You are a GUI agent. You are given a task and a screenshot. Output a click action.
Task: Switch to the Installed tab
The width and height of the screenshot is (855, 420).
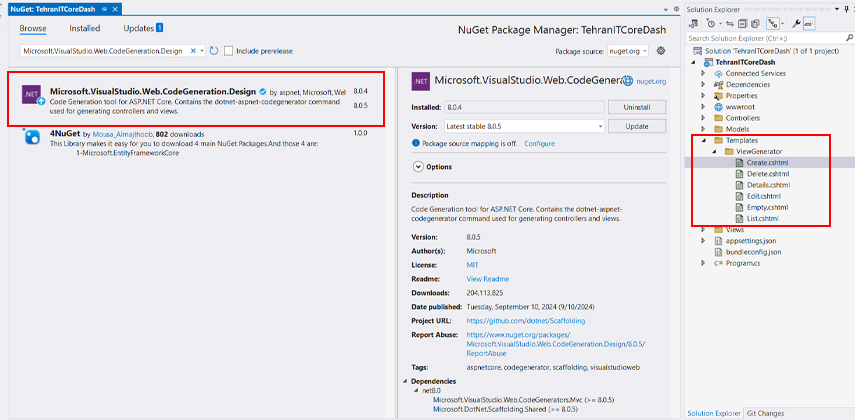pos(85,28)
